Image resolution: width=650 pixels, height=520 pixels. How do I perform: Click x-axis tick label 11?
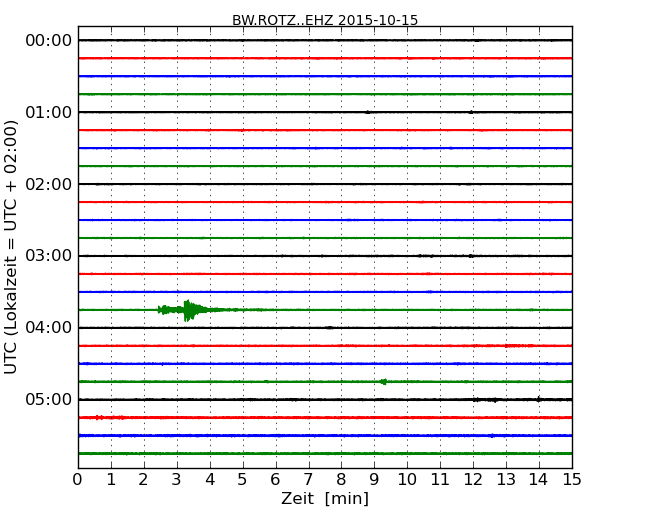tap(440, 480)
